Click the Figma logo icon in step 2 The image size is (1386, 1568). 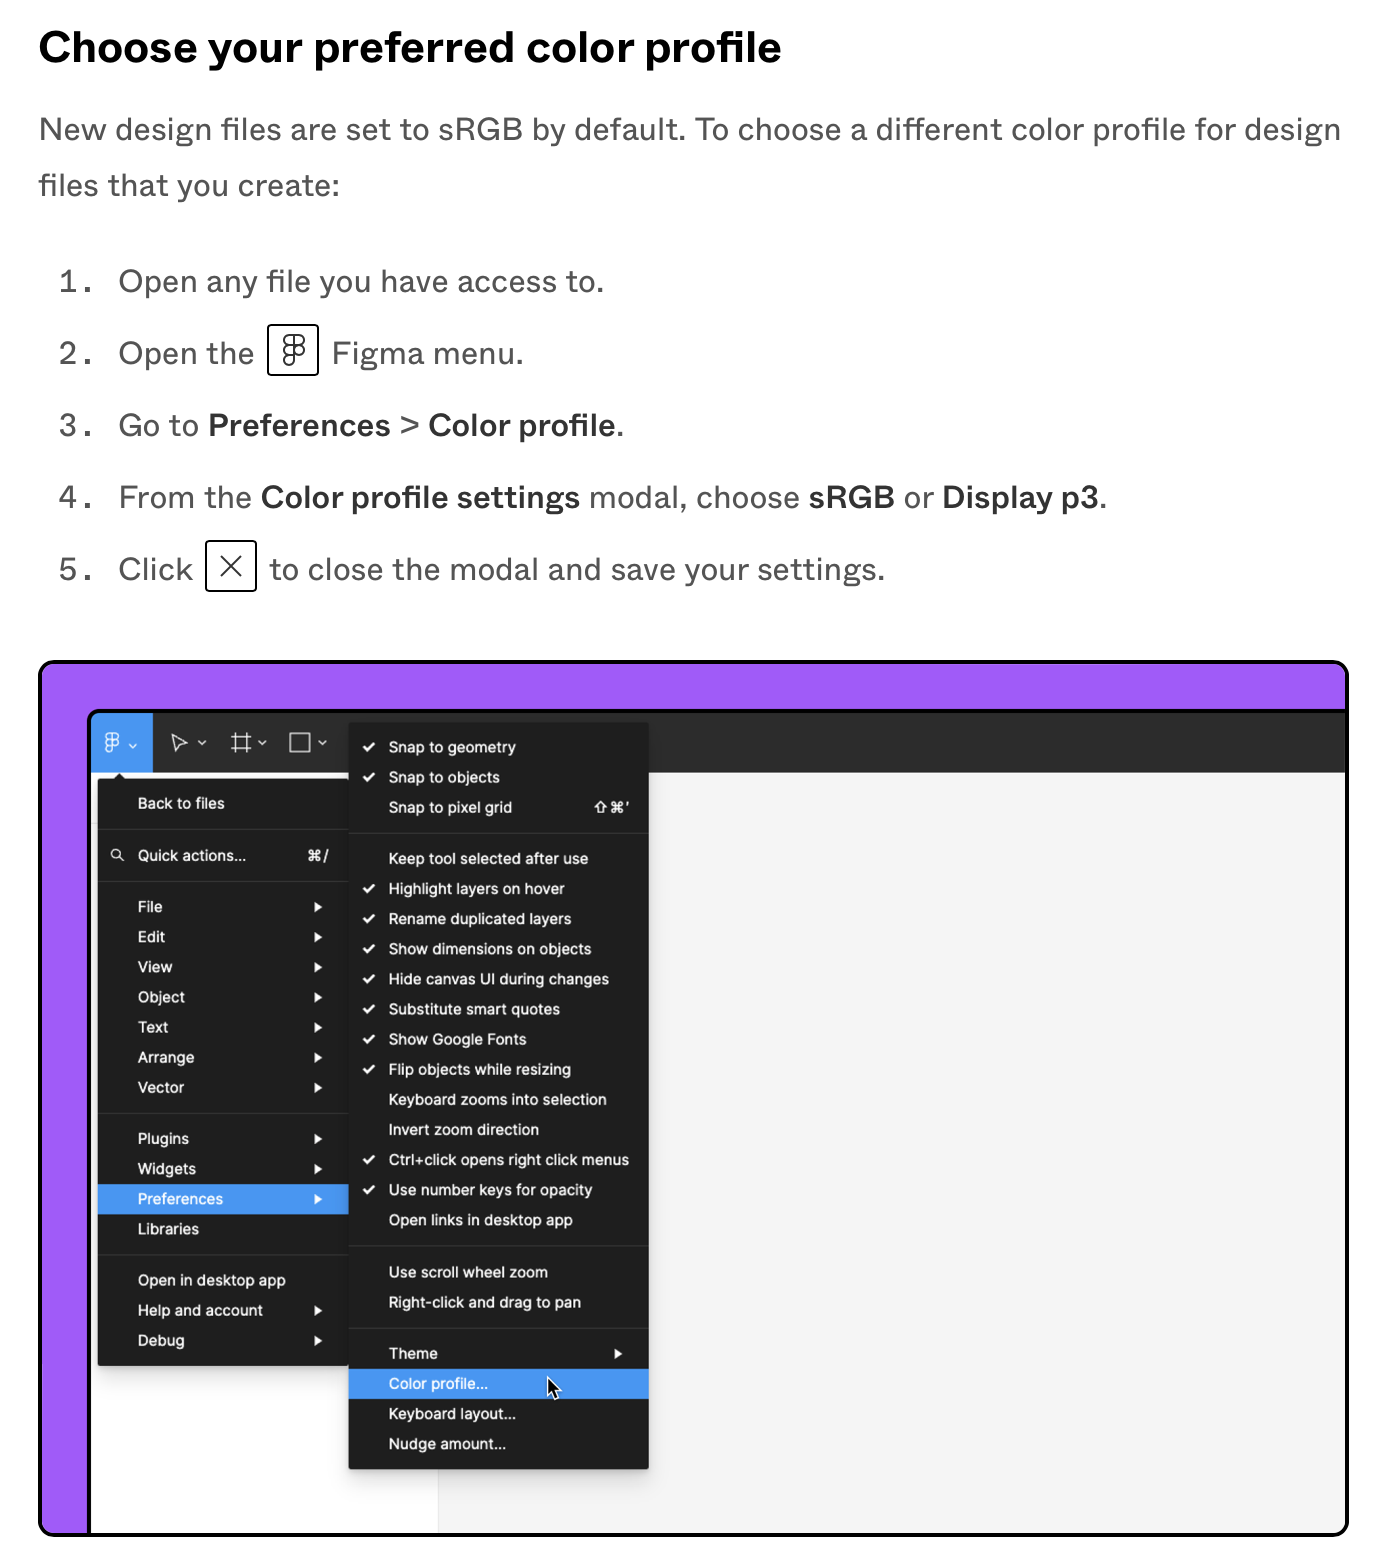[293, 350]
